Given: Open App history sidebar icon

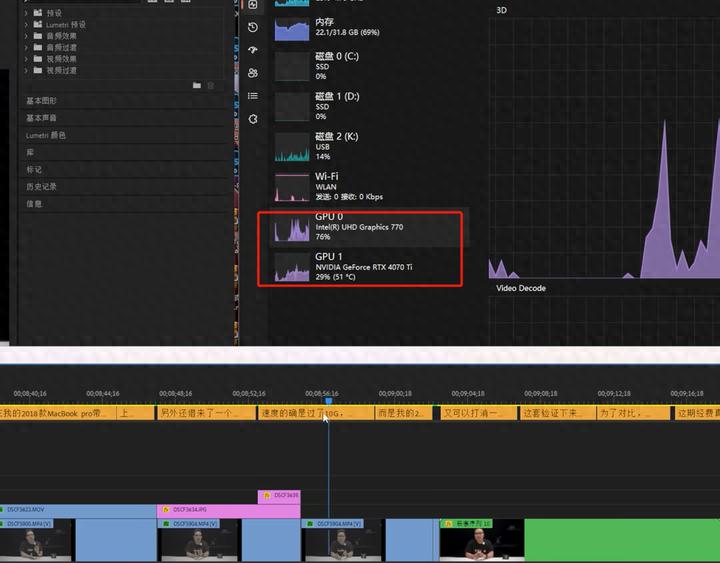Looking at the screenshot, I should [x=253, y=27].
